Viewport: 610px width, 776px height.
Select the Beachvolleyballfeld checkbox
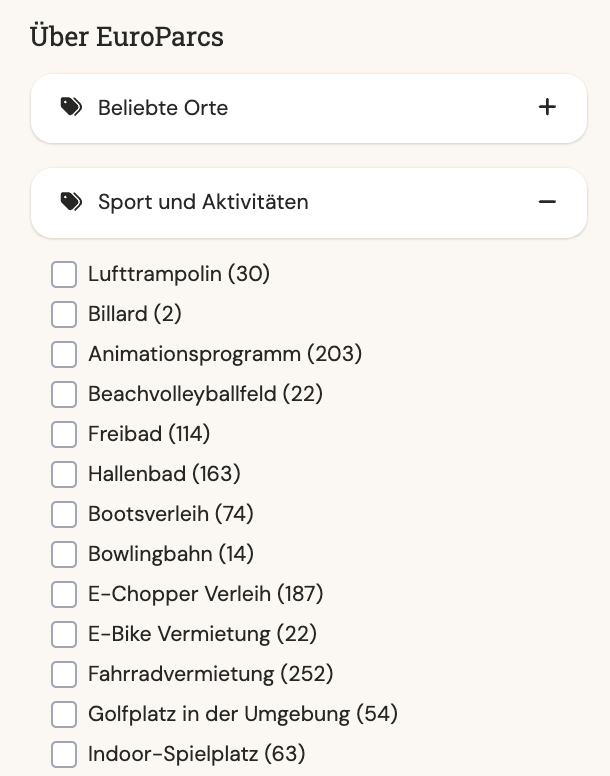click(64, 394)
